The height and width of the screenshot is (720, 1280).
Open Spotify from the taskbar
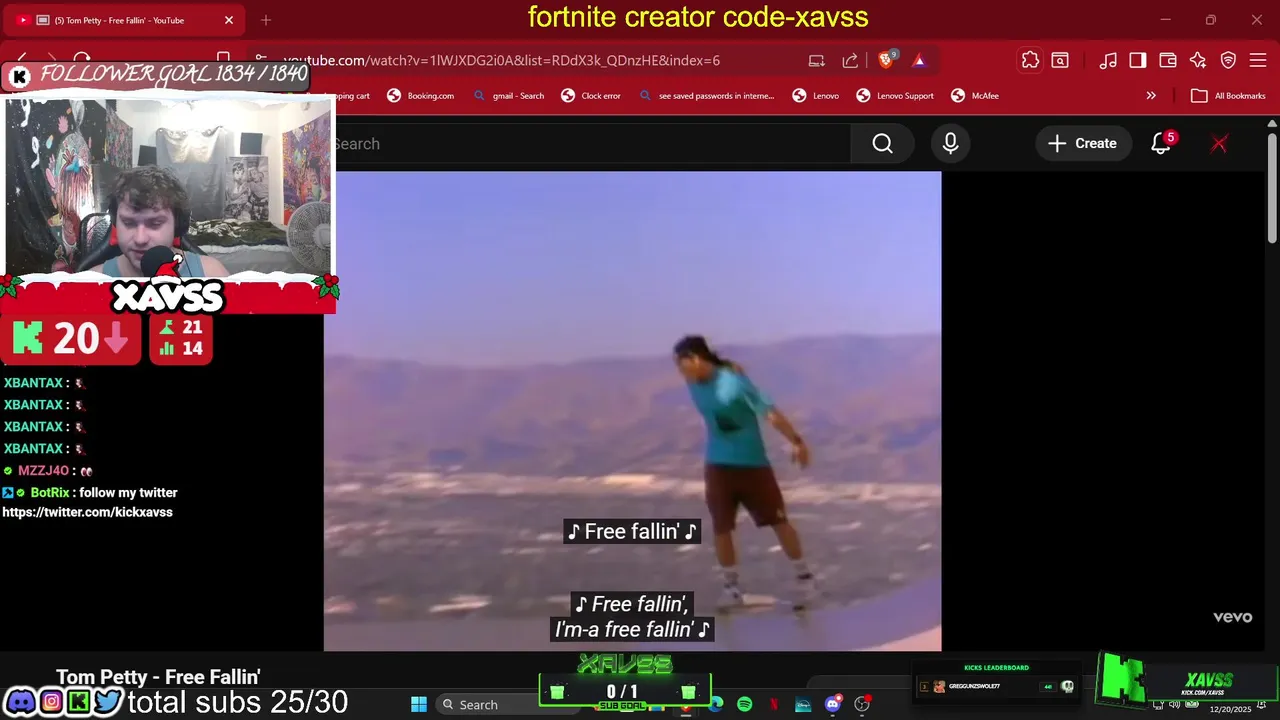744,704
